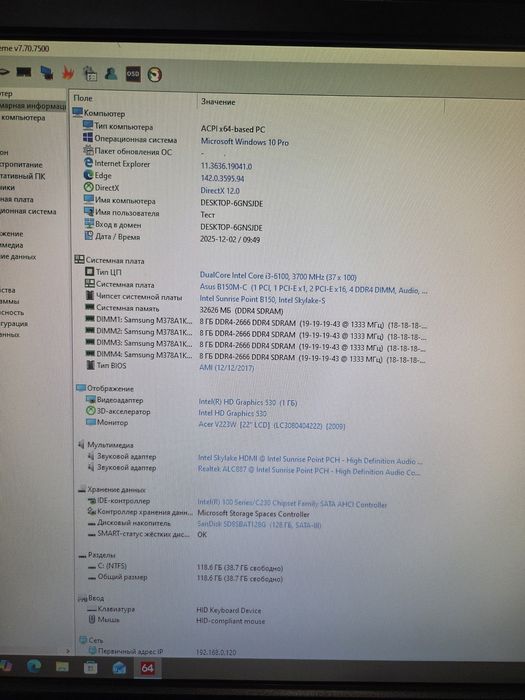
Task: Launch the system stability test flame icon
Action: click(x=68, y=73)
